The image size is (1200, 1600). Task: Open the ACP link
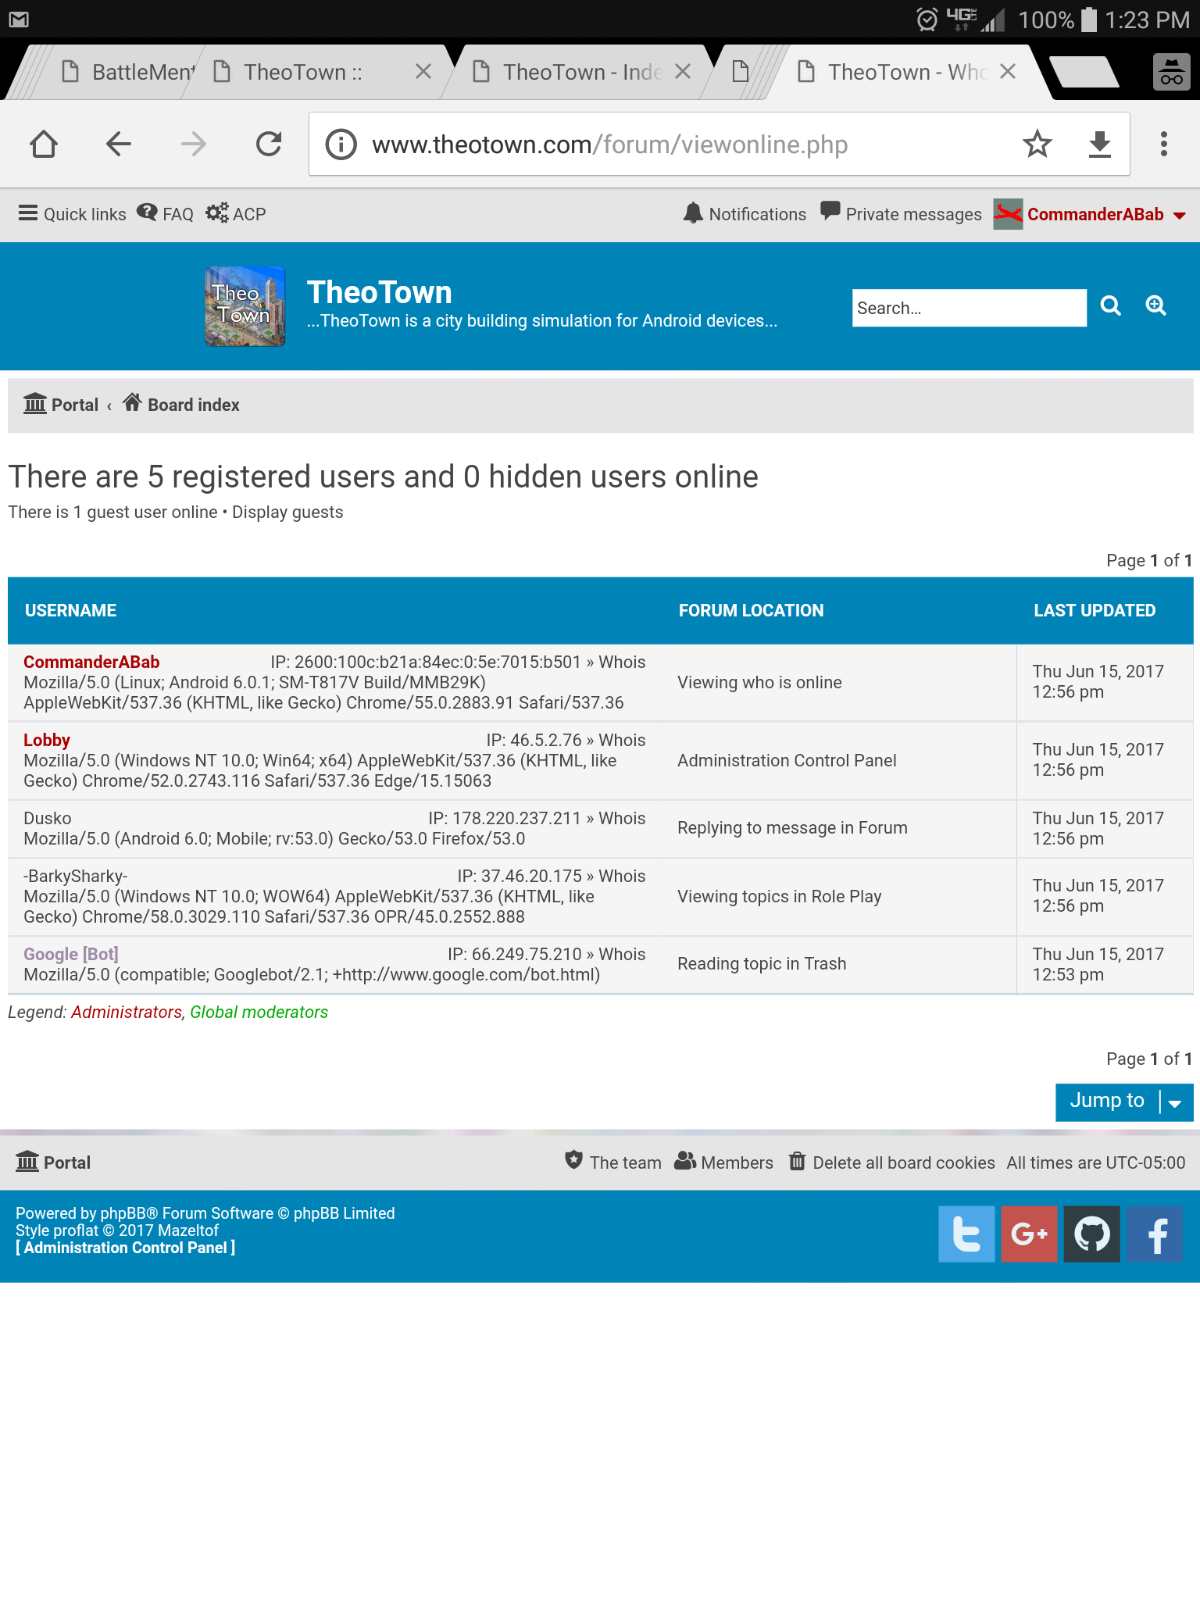click(236, 214)
